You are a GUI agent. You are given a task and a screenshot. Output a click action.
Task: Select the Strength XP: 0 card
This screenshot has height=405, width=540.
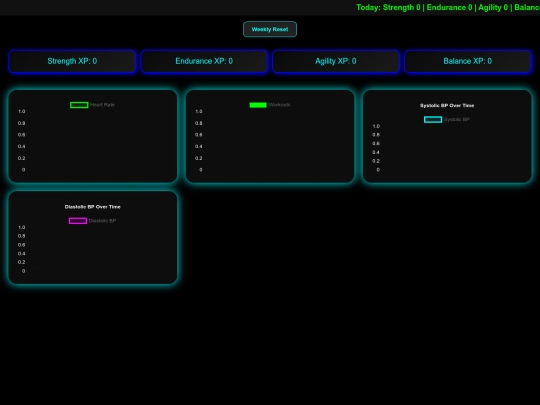(x=72, y=61)
